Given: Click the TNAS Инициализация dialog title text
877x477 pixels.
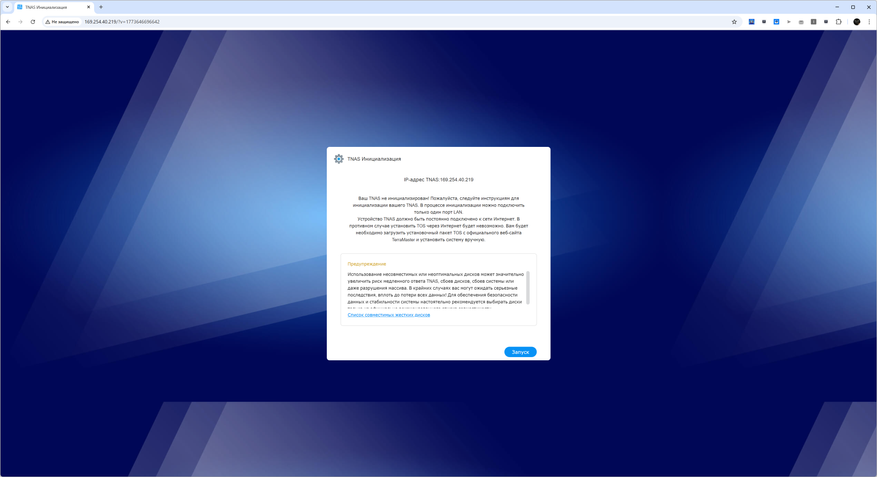Looking at the screenshot, I should pos(374,159).
